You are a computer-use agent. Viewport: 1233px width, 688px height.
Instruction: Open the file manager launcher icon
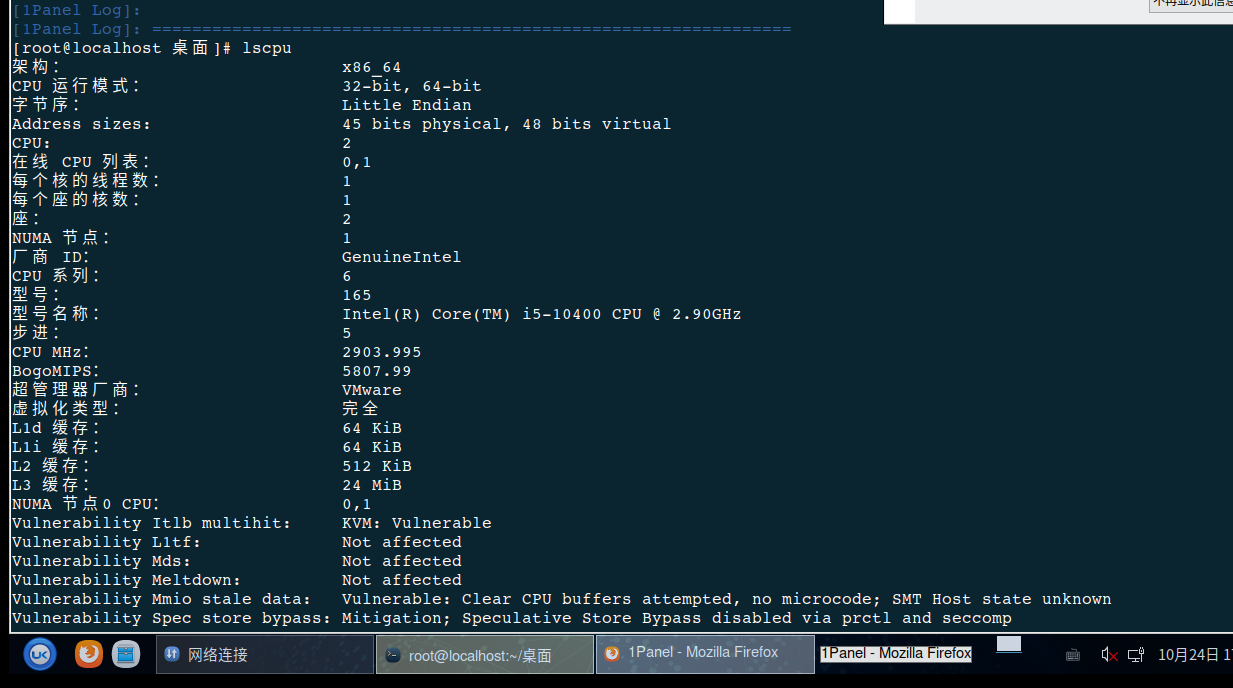pyautogui.click(x=126, y=655)
